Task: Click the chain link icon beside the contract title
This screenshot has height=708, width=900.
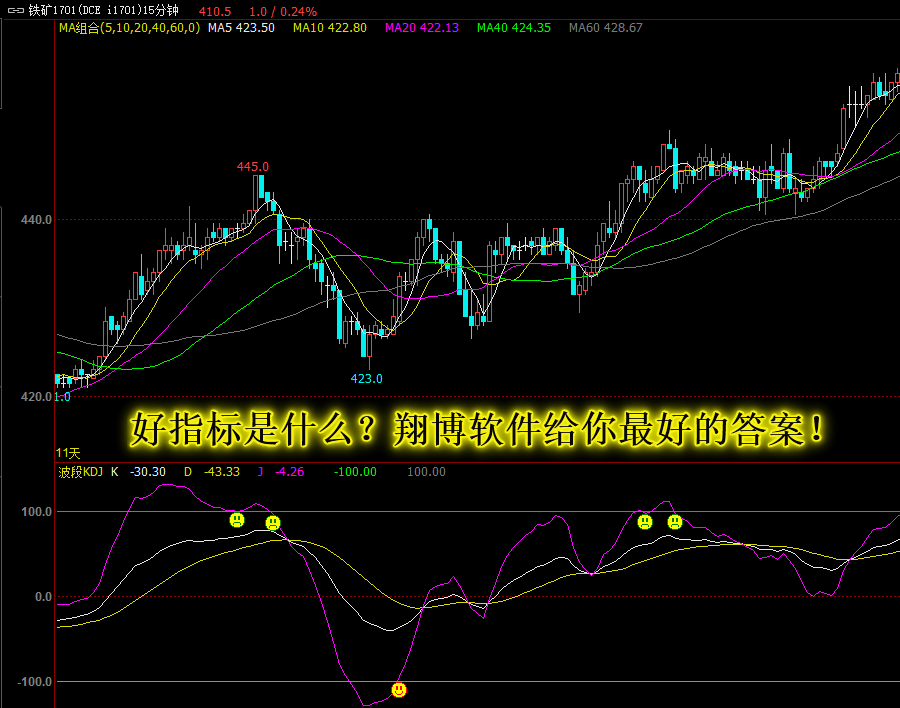Action: pyautogui.click(x=15, y=11)
